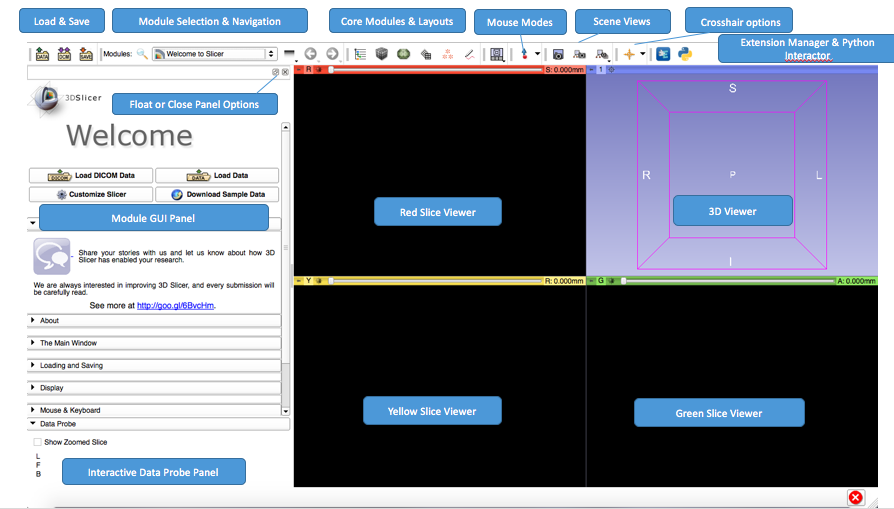Enable the Show Zoomed Slice checkbox
The image size is (894, 509).
point(38,442)
